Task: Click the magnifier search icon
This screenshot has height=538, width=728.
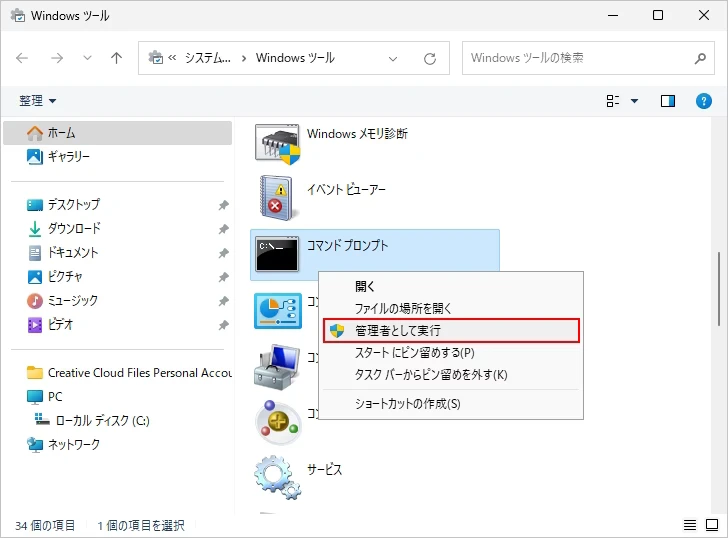Action: (700, 58)
